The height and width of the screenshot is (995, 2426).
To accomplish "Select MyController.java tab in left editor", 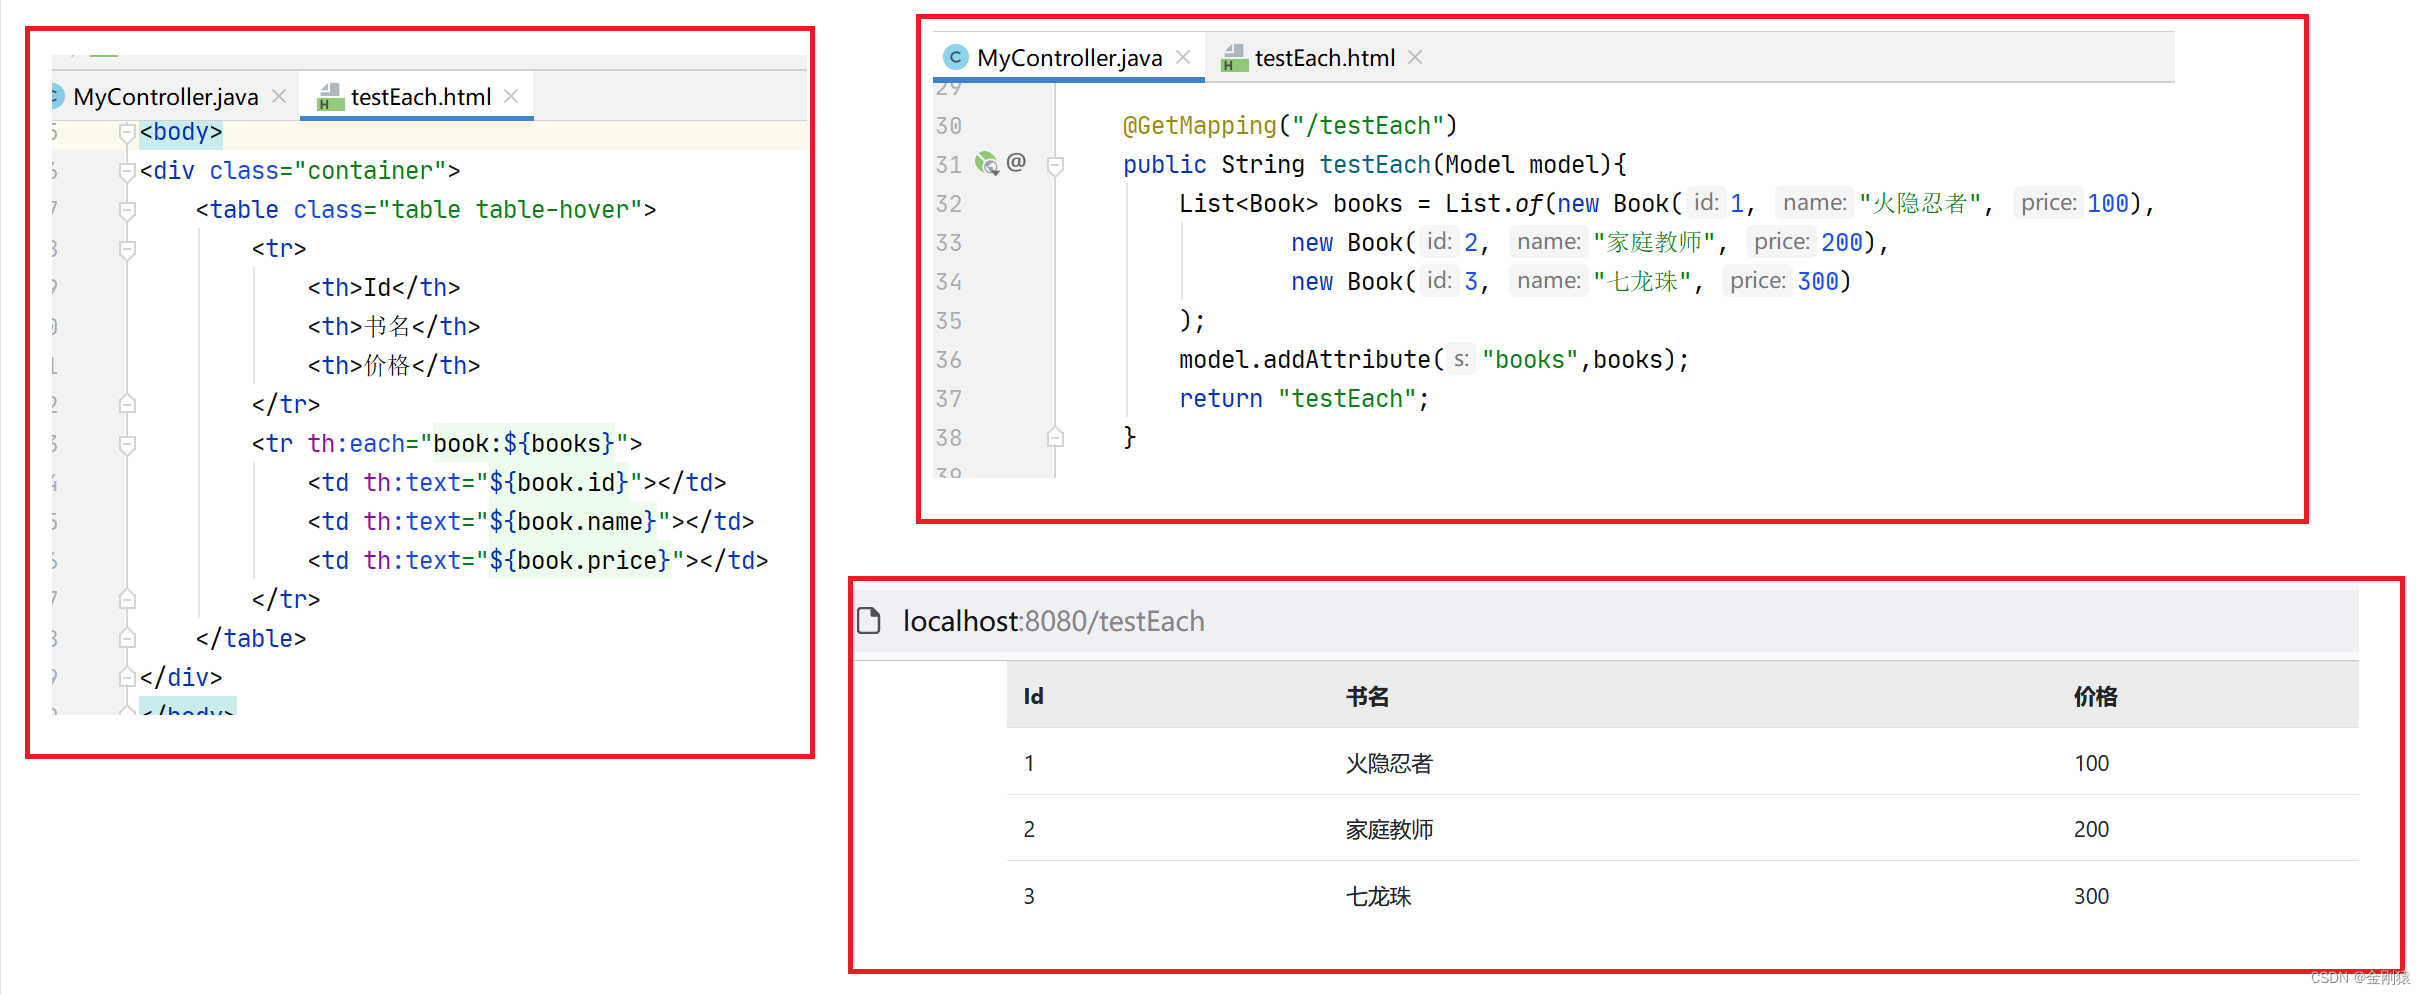I will [165, 97].
